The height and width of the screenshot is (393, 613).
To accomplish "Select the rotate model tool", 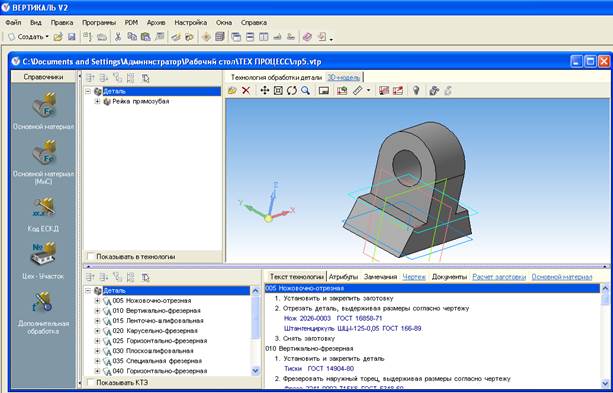I will [x=292, y=91].
